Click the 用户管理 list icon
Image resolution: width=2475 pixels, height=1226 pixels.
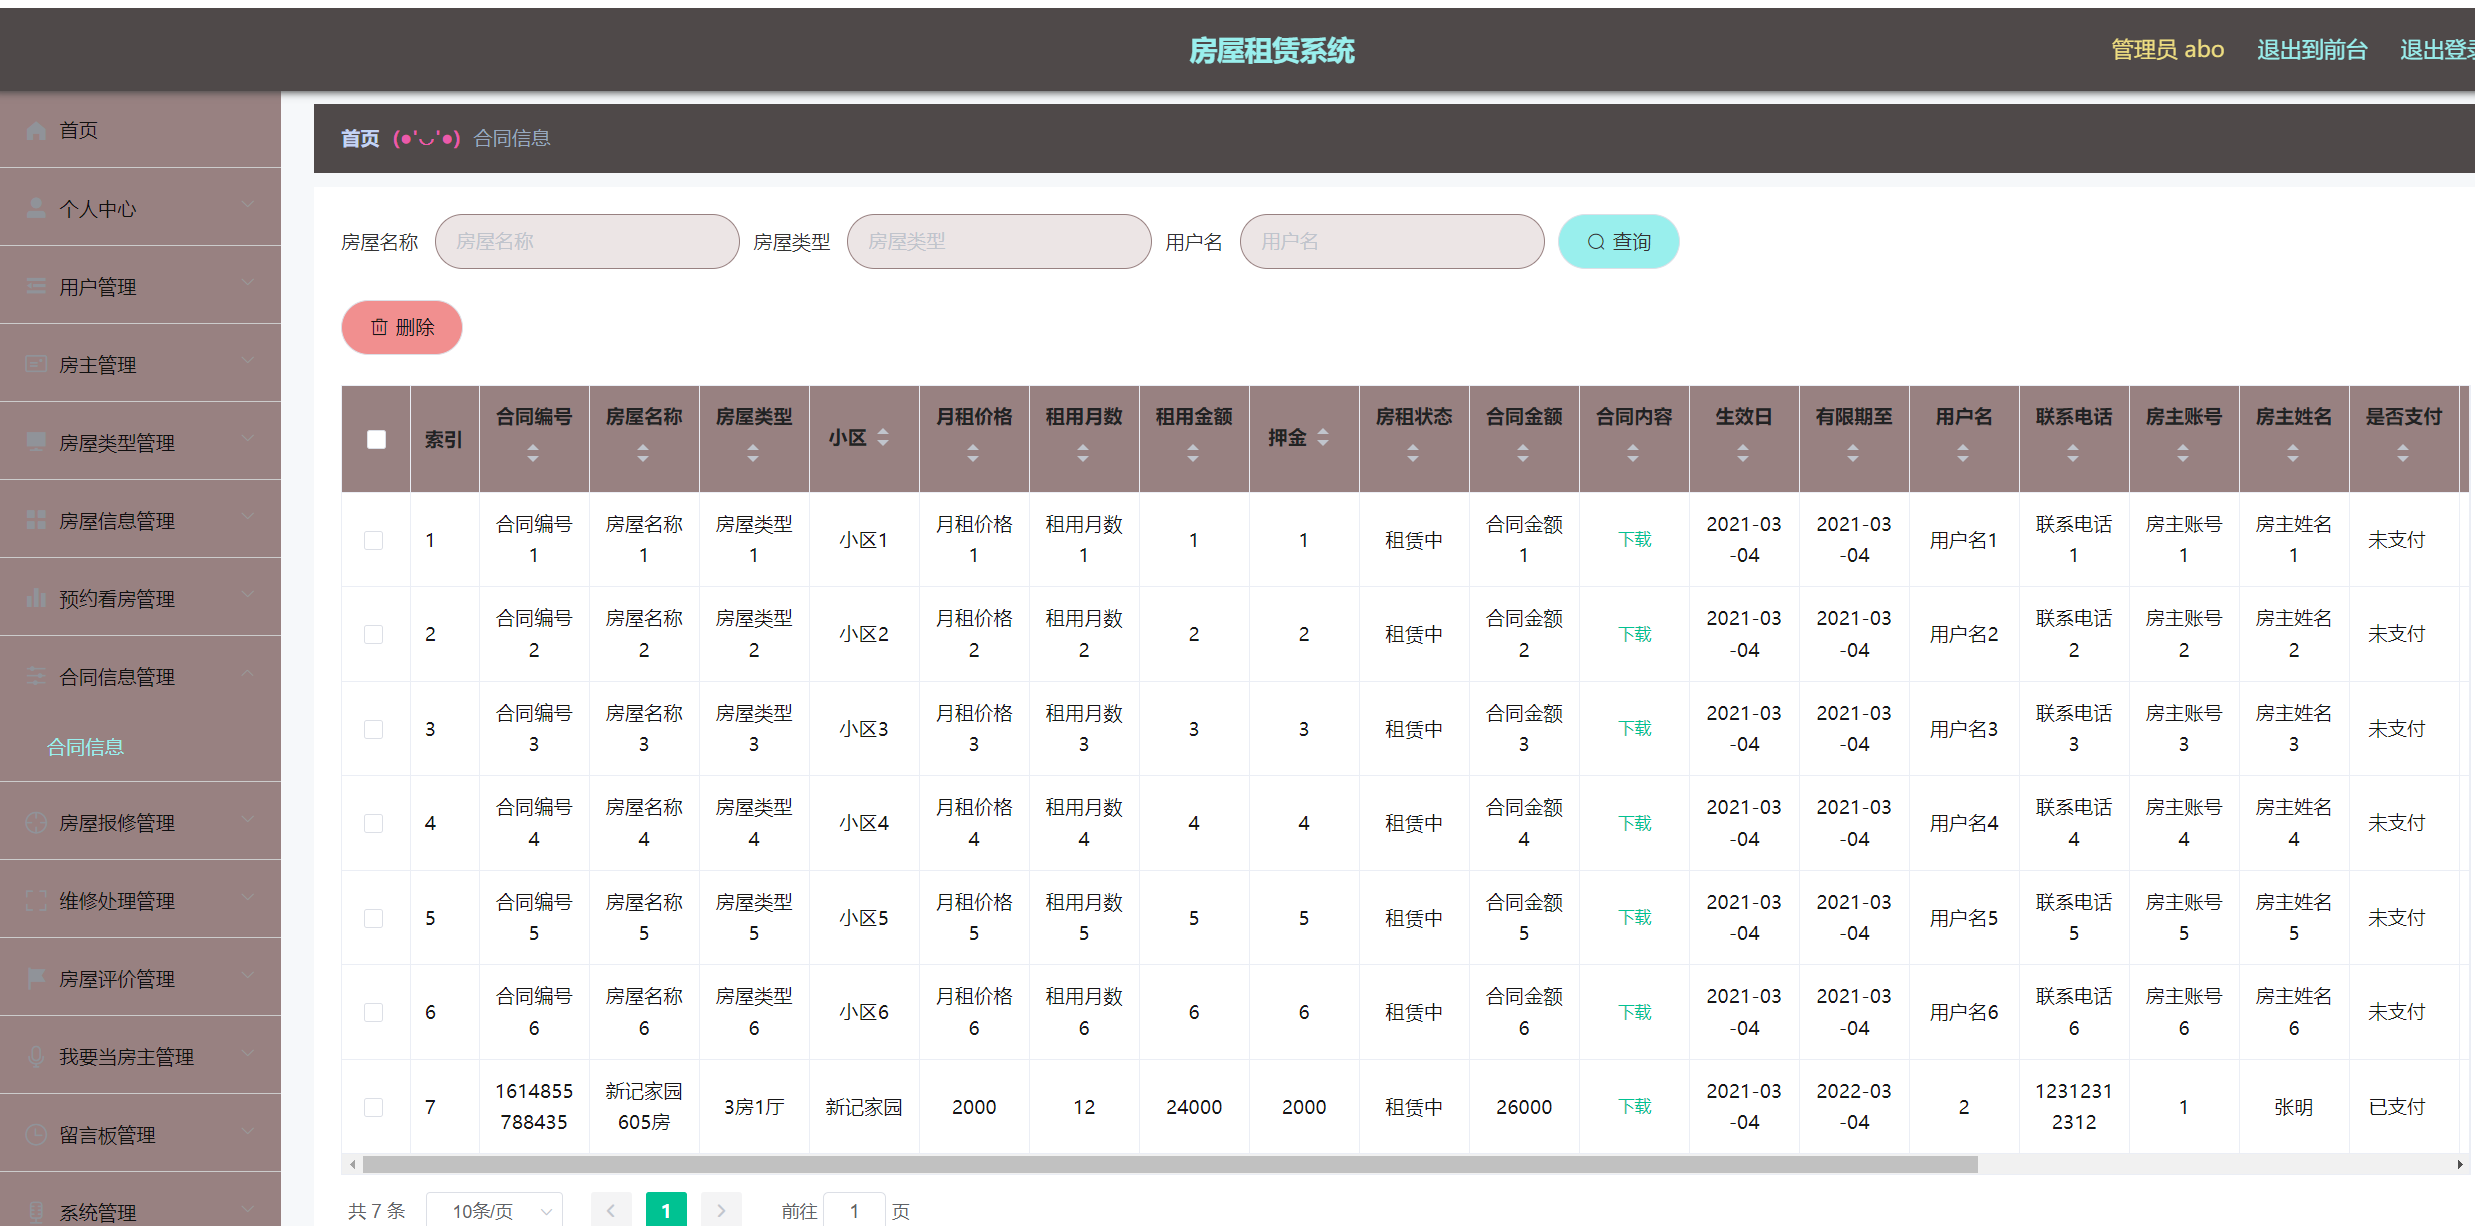[x=35, y=286]
